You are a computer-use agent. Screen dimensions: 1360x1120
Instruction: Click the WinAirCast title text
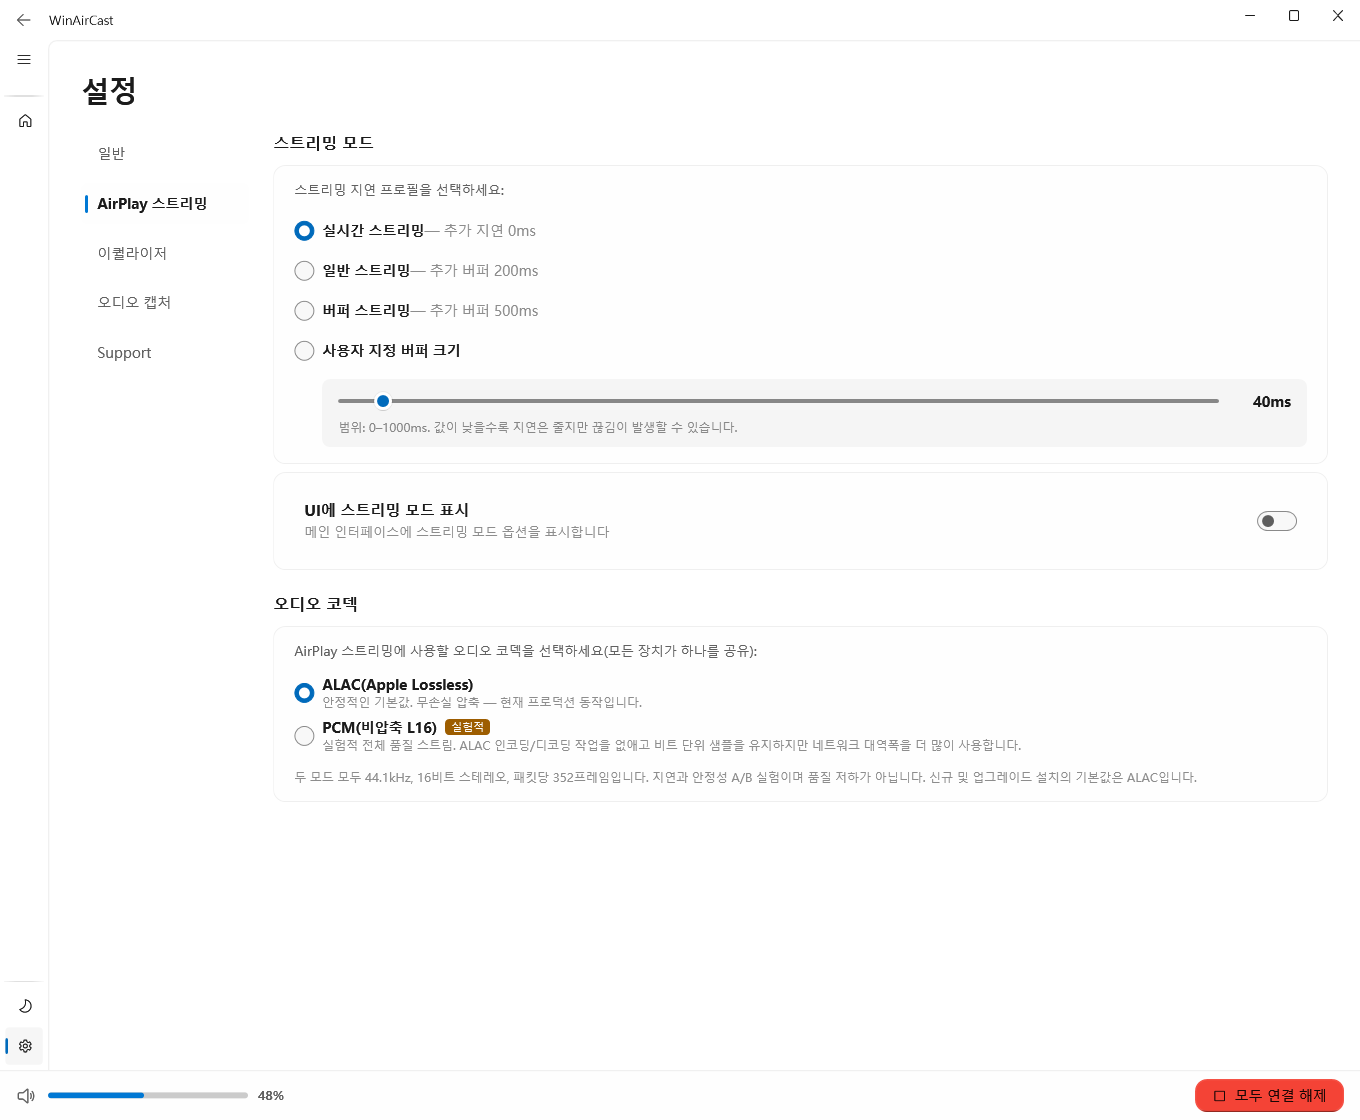tap(81, 20)
